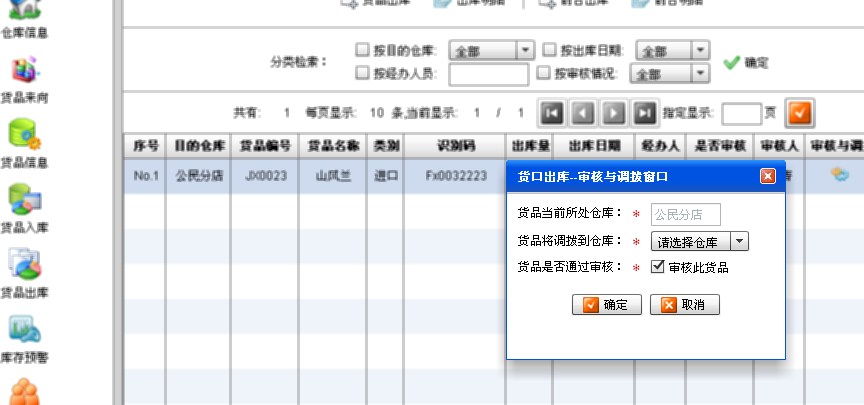
Task: Jump to the first page of results
Action: pyautogui.click(x=552, y=114)
